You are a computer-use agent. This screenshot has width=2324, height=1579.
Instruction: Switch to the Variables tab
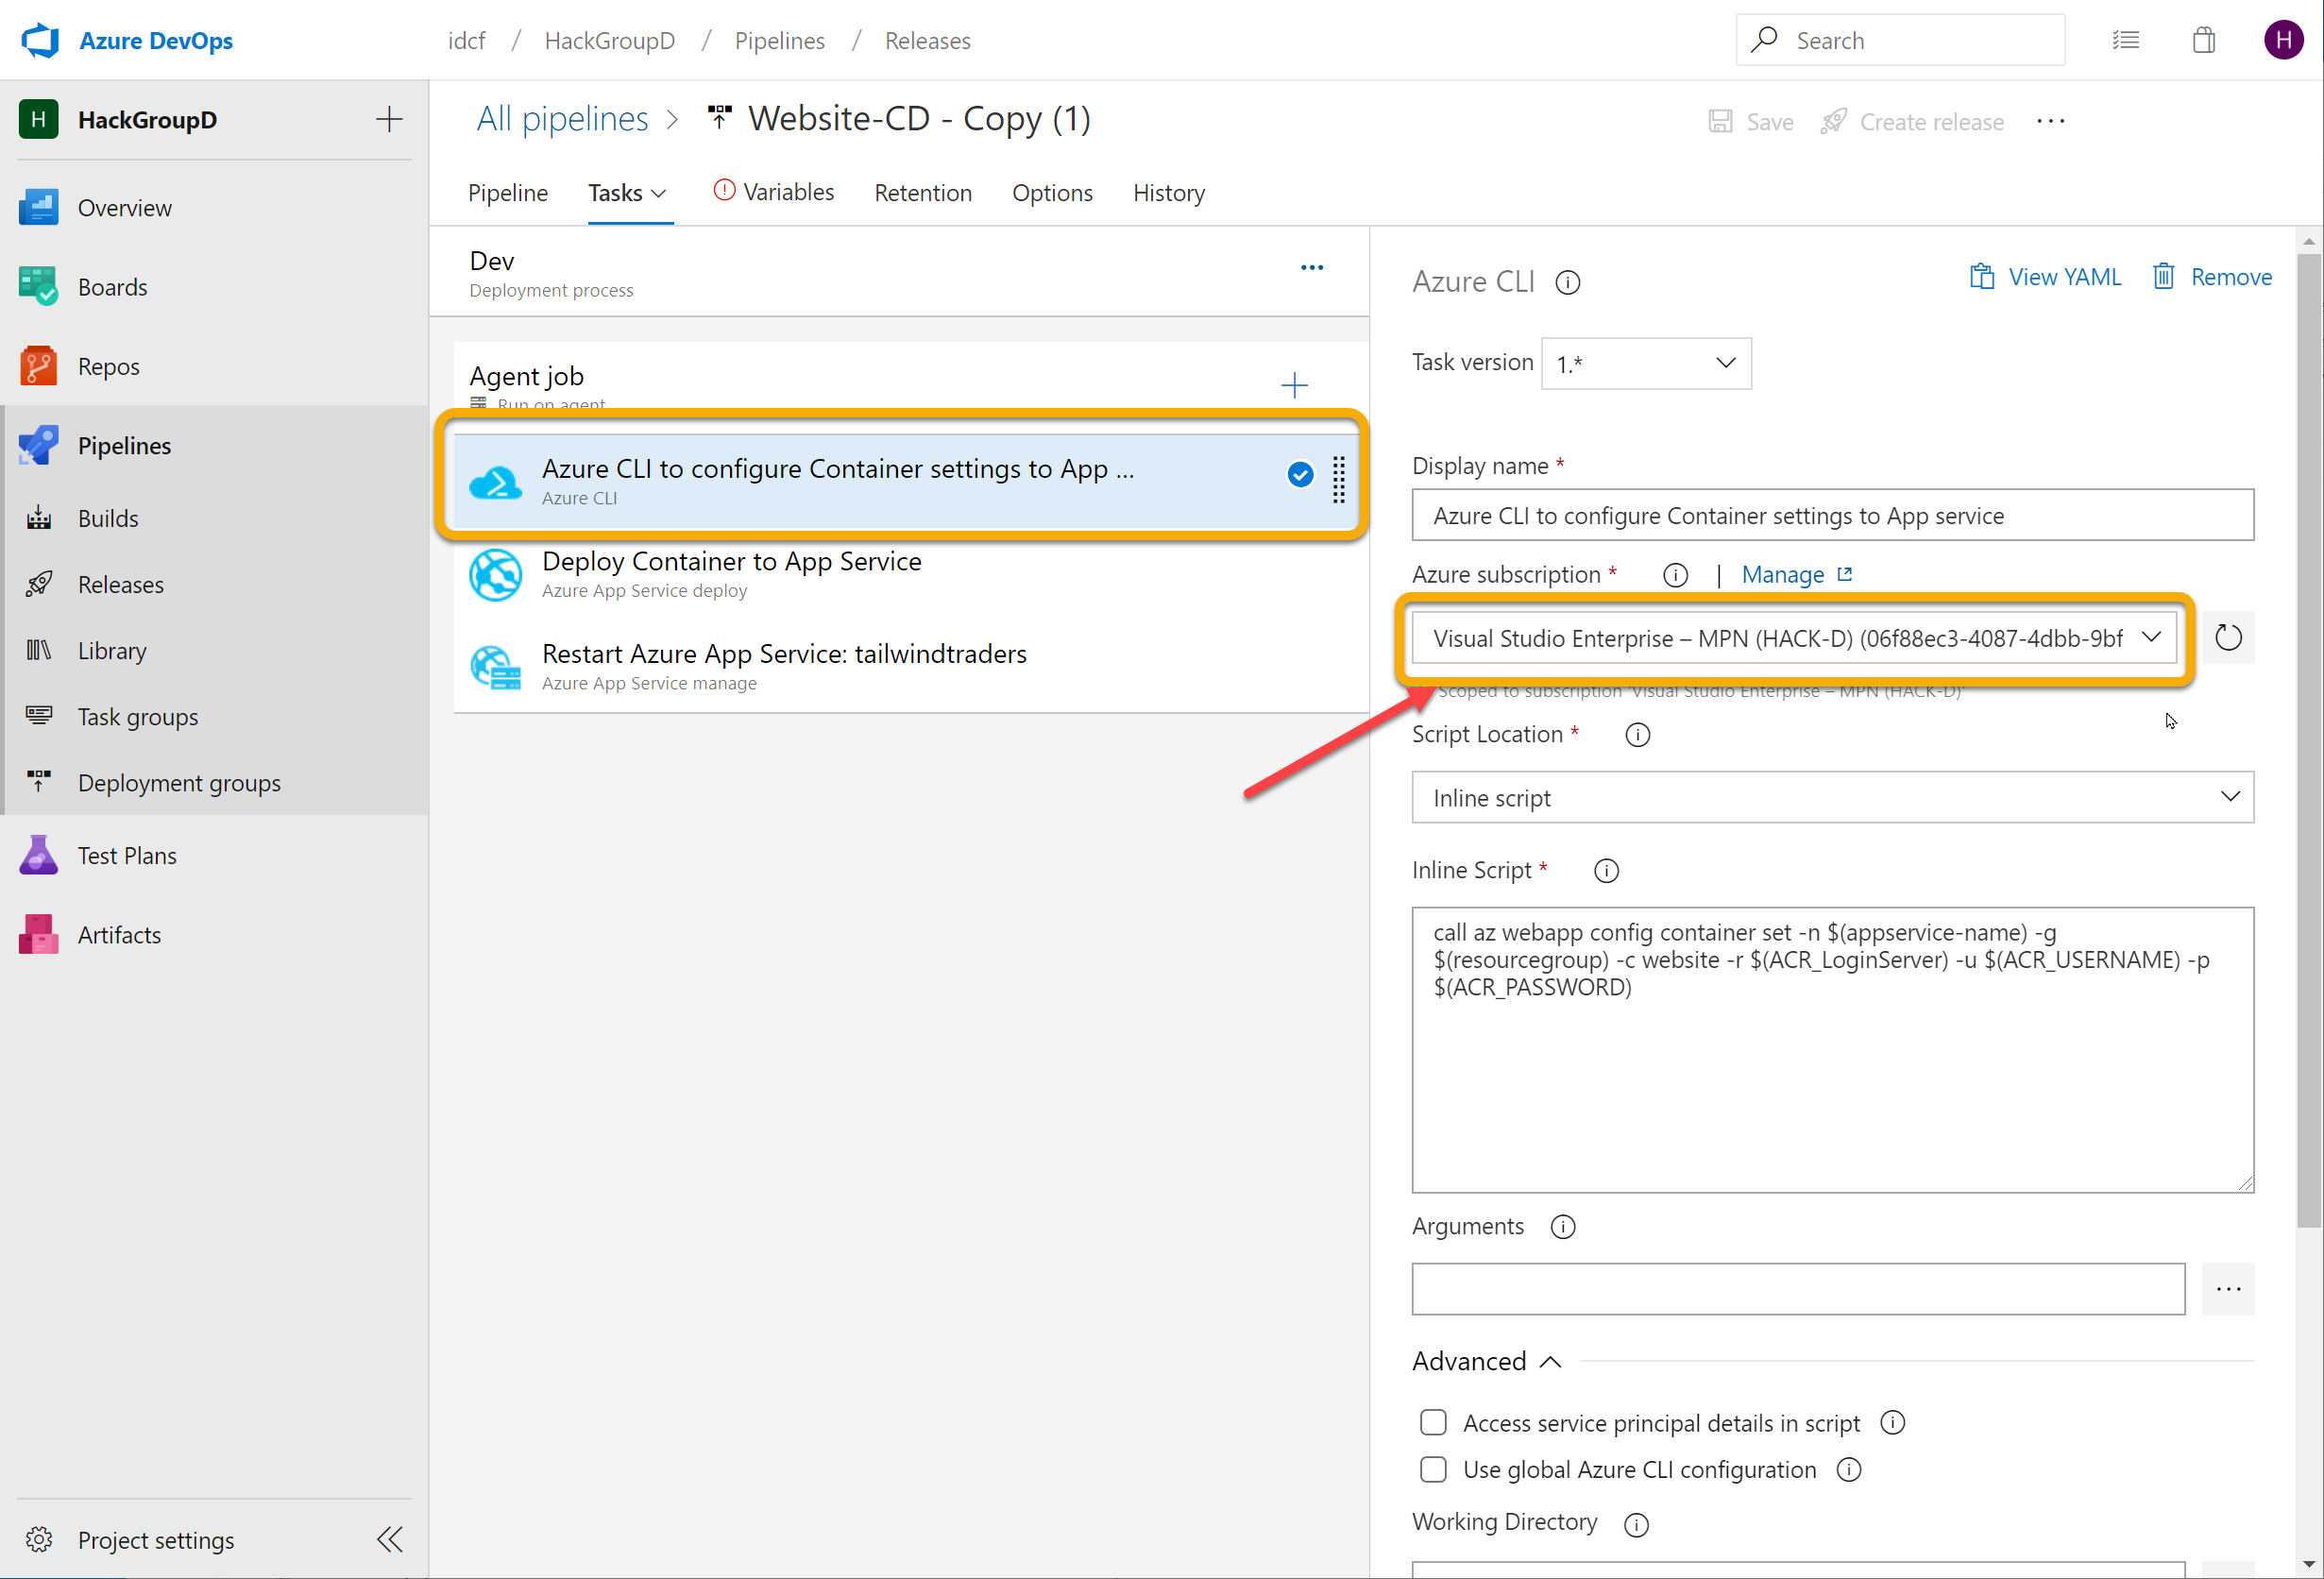pos(774,192)
